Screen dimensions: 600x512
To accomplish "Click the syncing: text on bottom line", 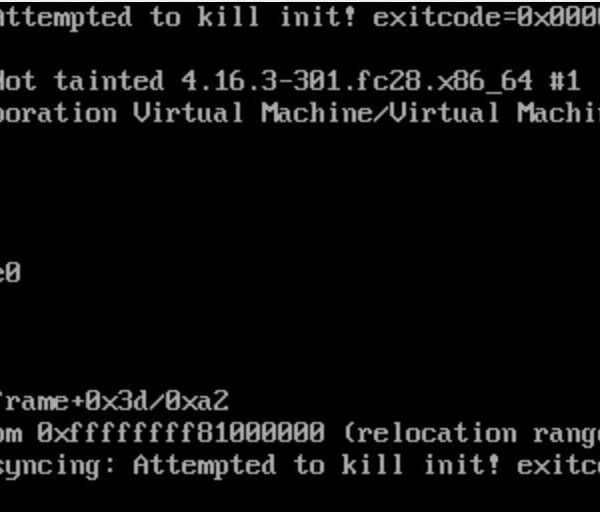I will click(57, 466).
